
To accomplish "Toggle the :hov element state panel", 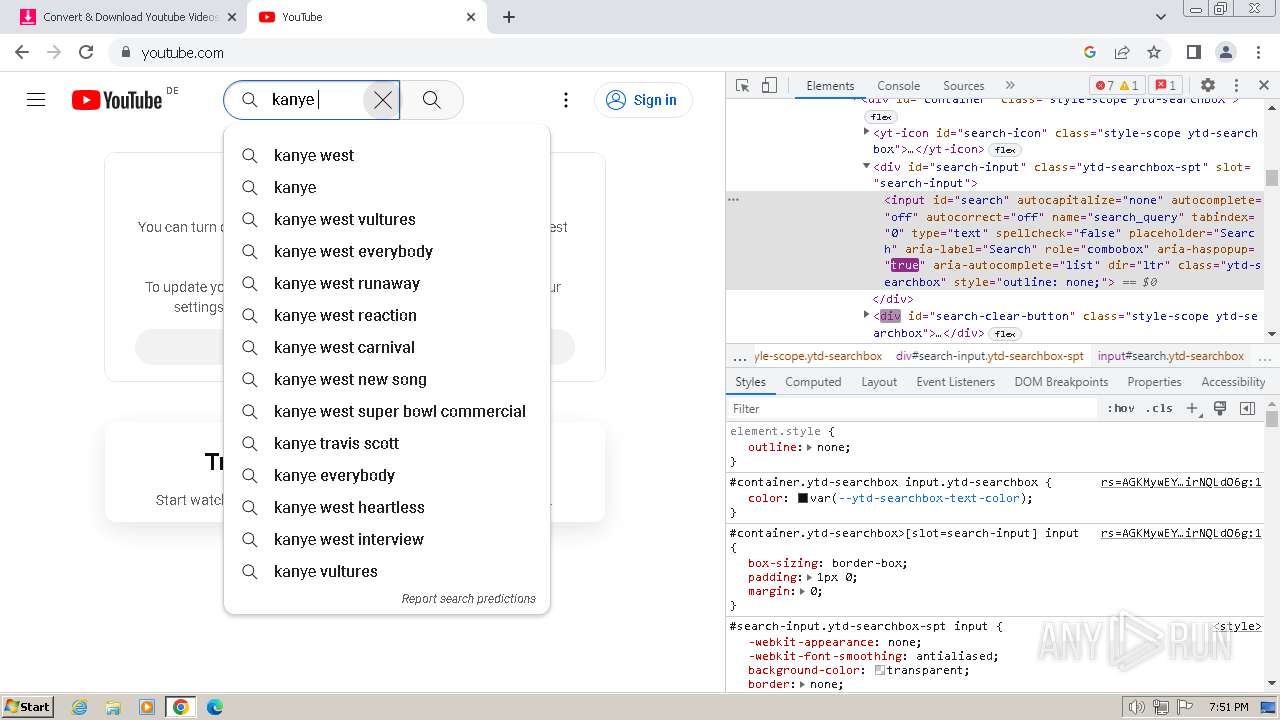I will click(x=1120, y=408).
